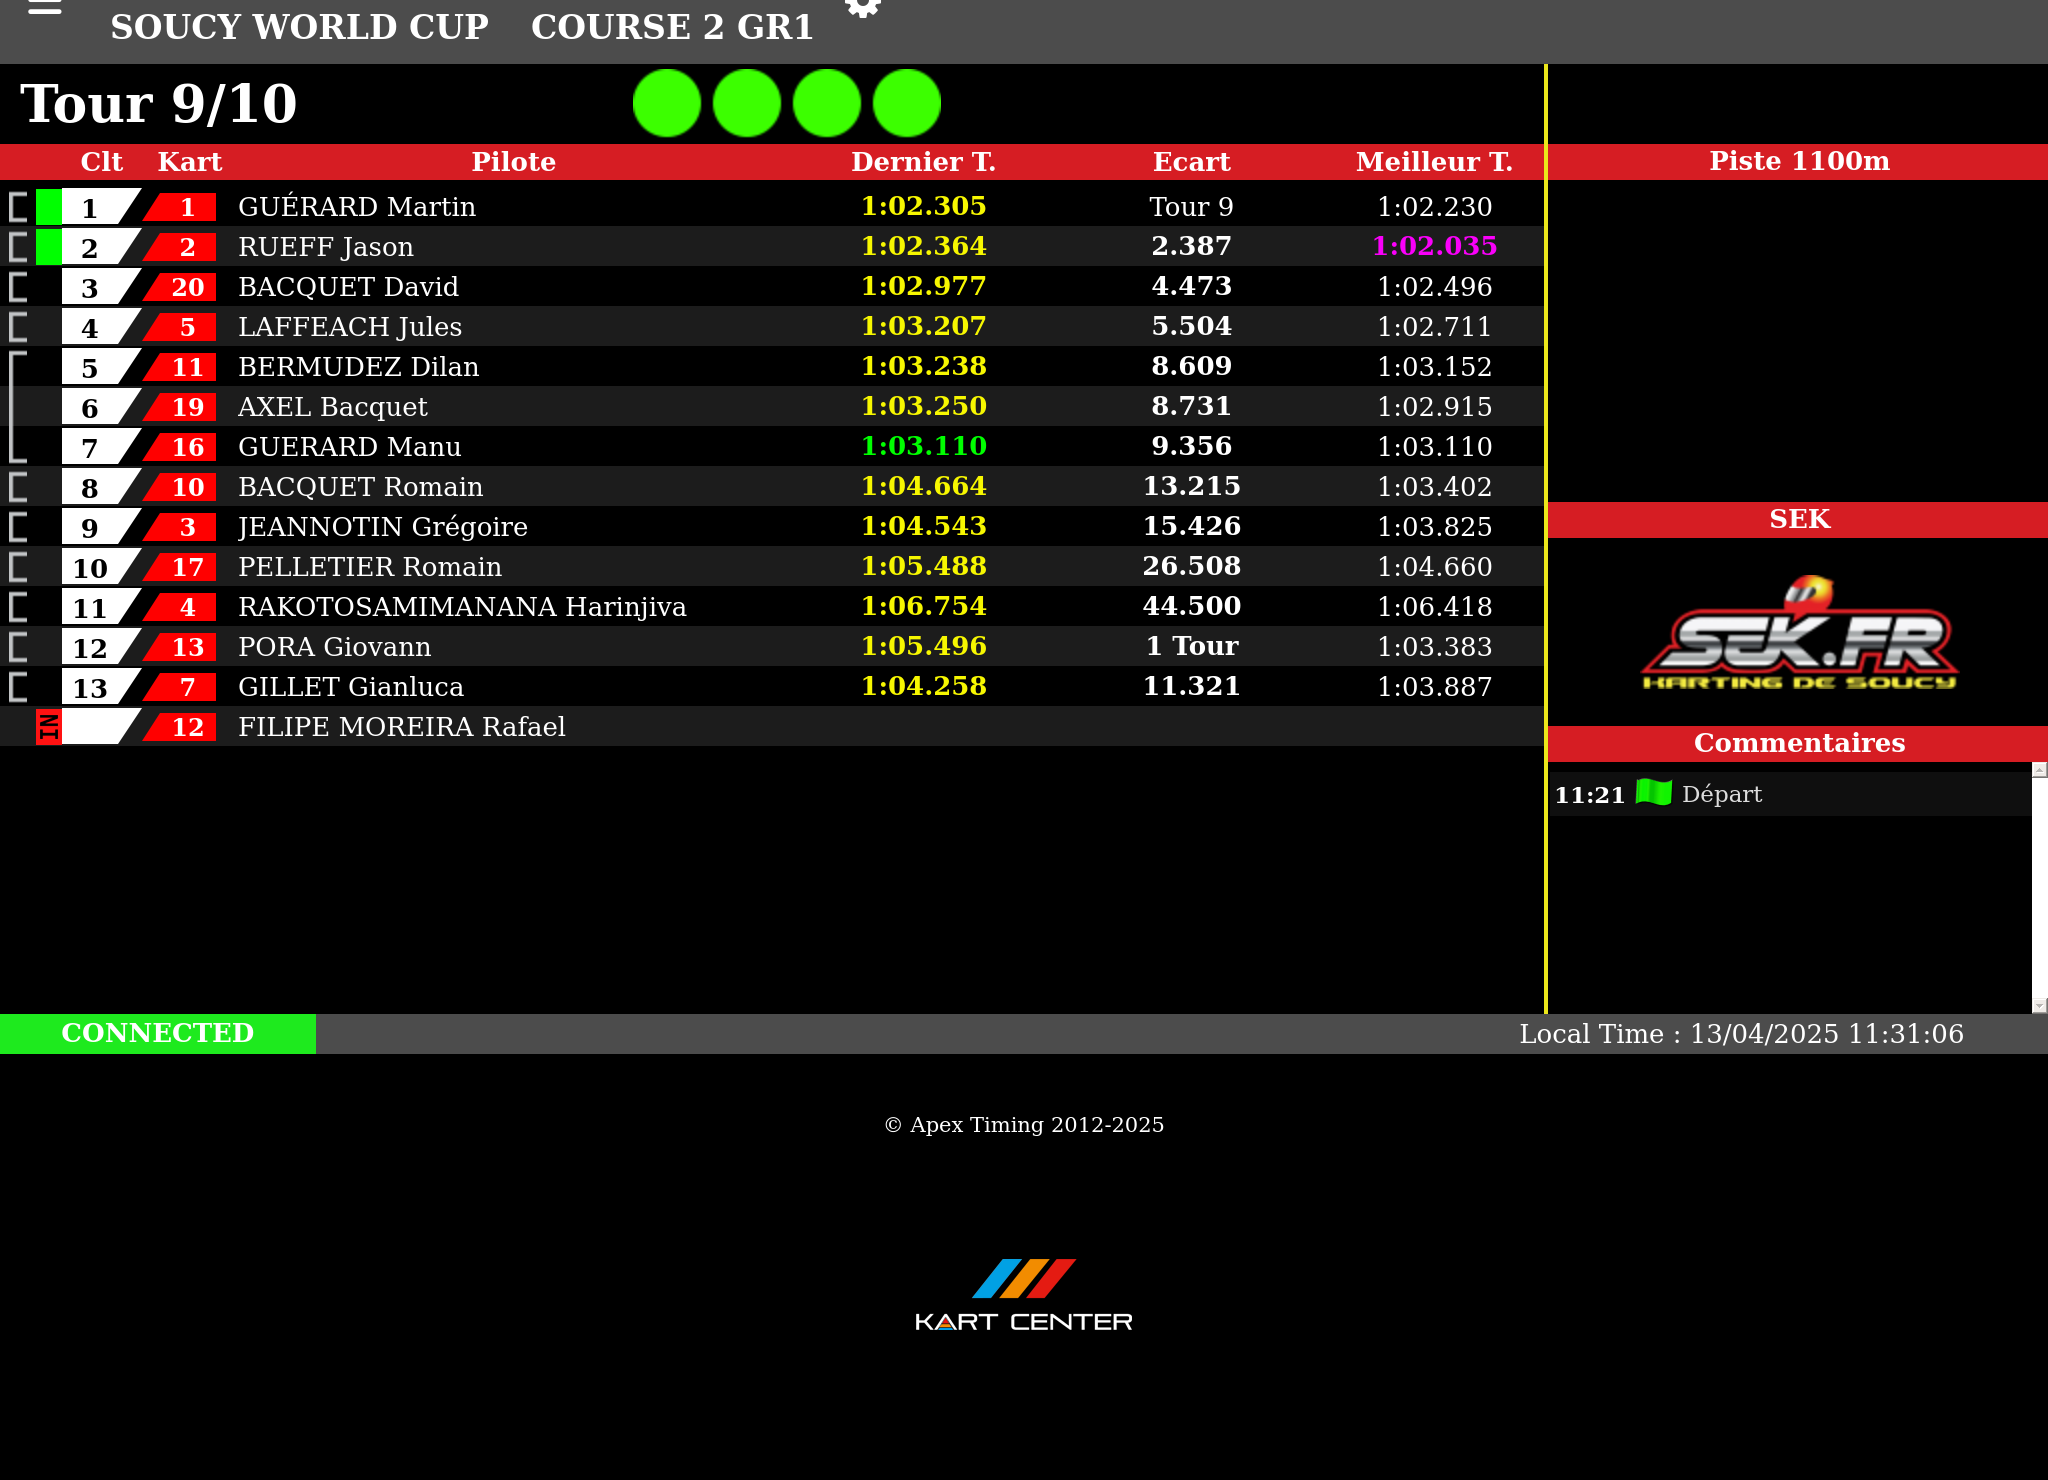Click the Dernier T. column header
The width and height of the screenshot is (2048, 1480).
coord(923,162)
